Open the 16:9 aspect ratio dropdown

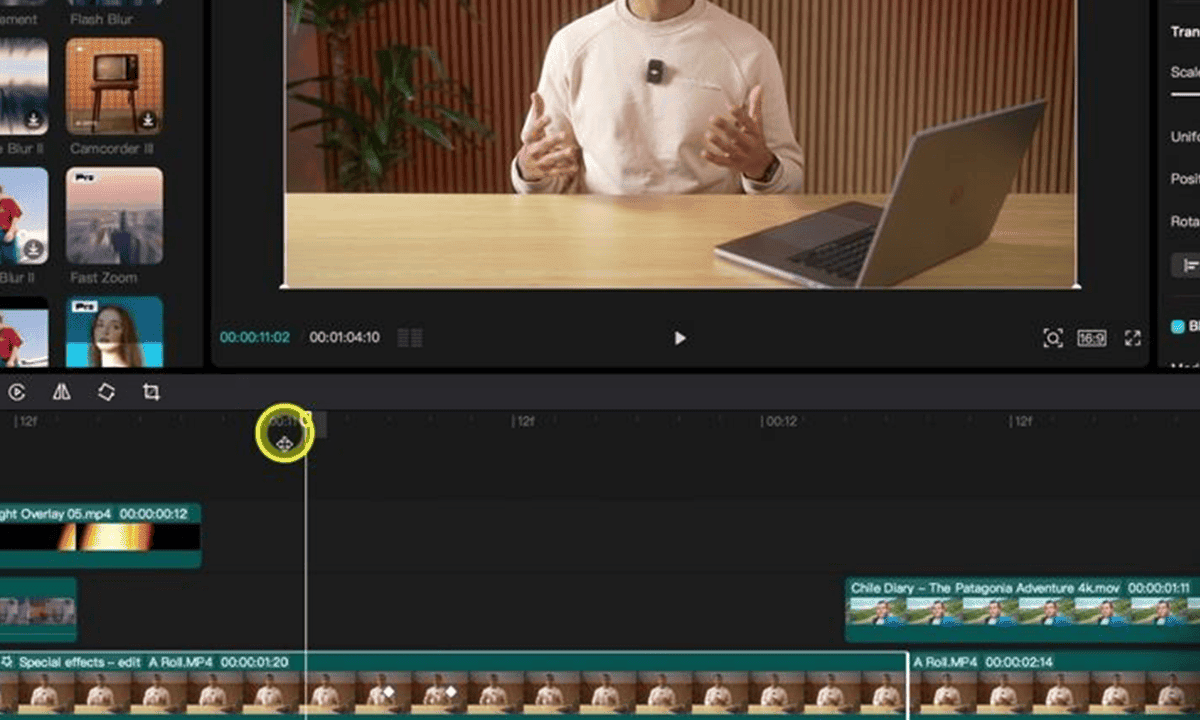tap(1090, 338)
